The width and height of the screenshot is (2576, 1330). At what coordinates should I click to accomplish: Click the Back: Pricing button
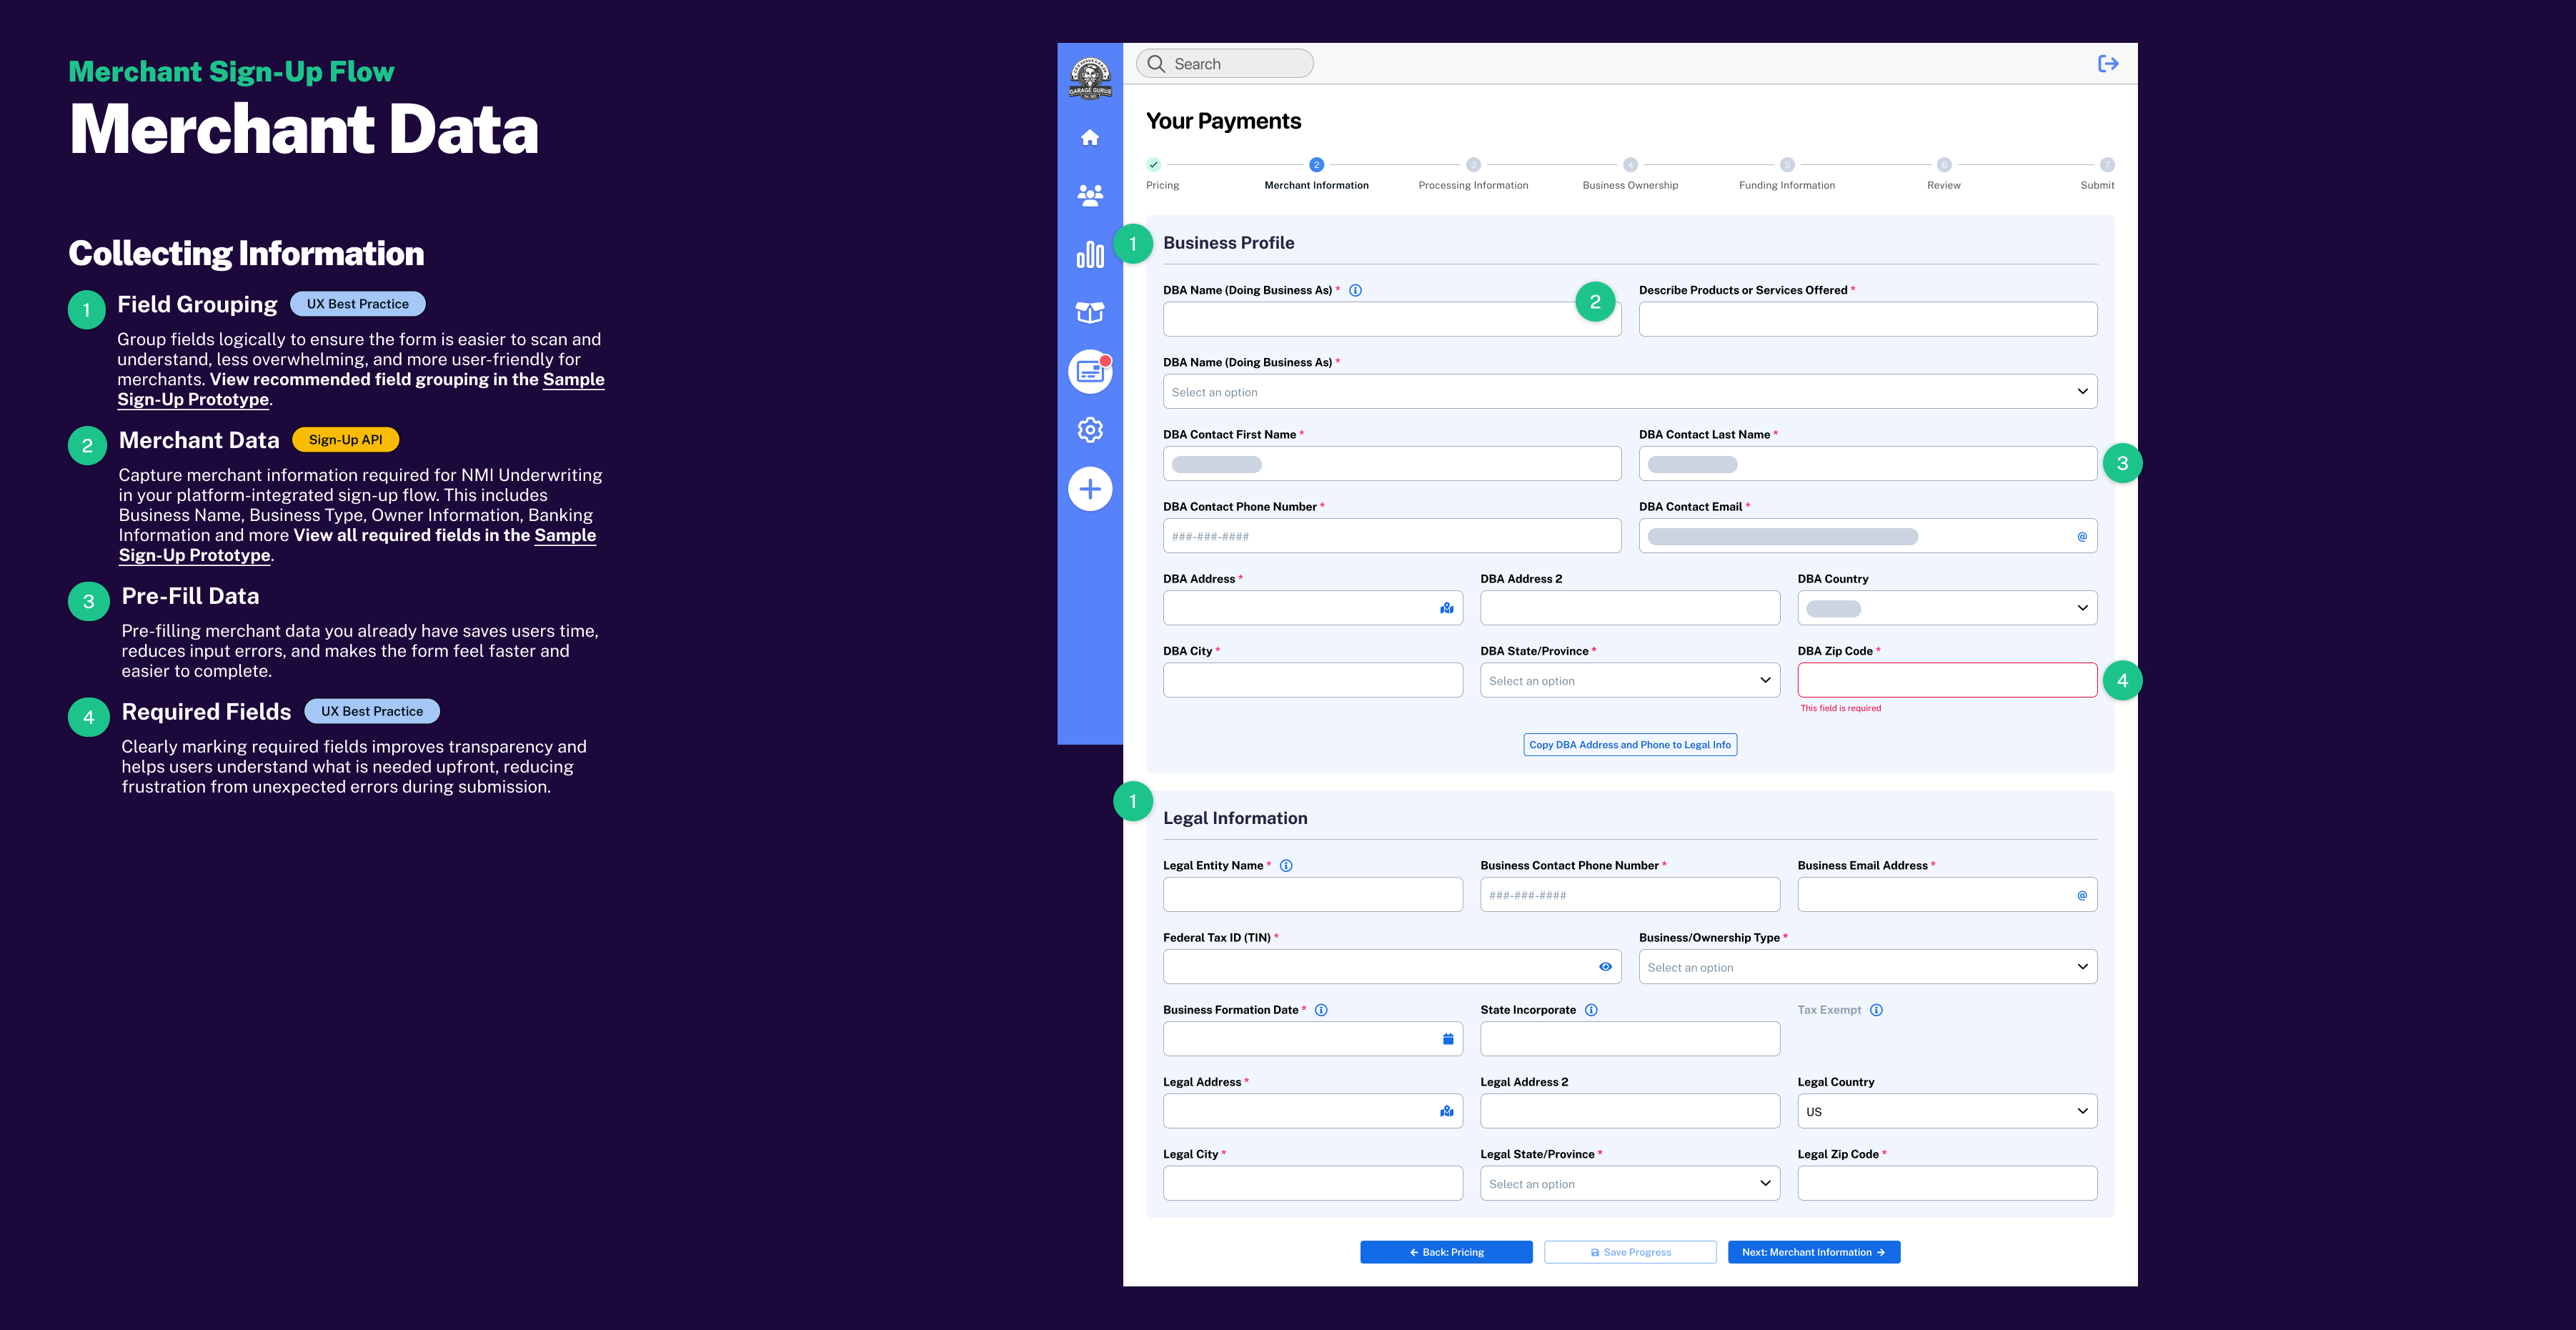tap(1446, 1252)
